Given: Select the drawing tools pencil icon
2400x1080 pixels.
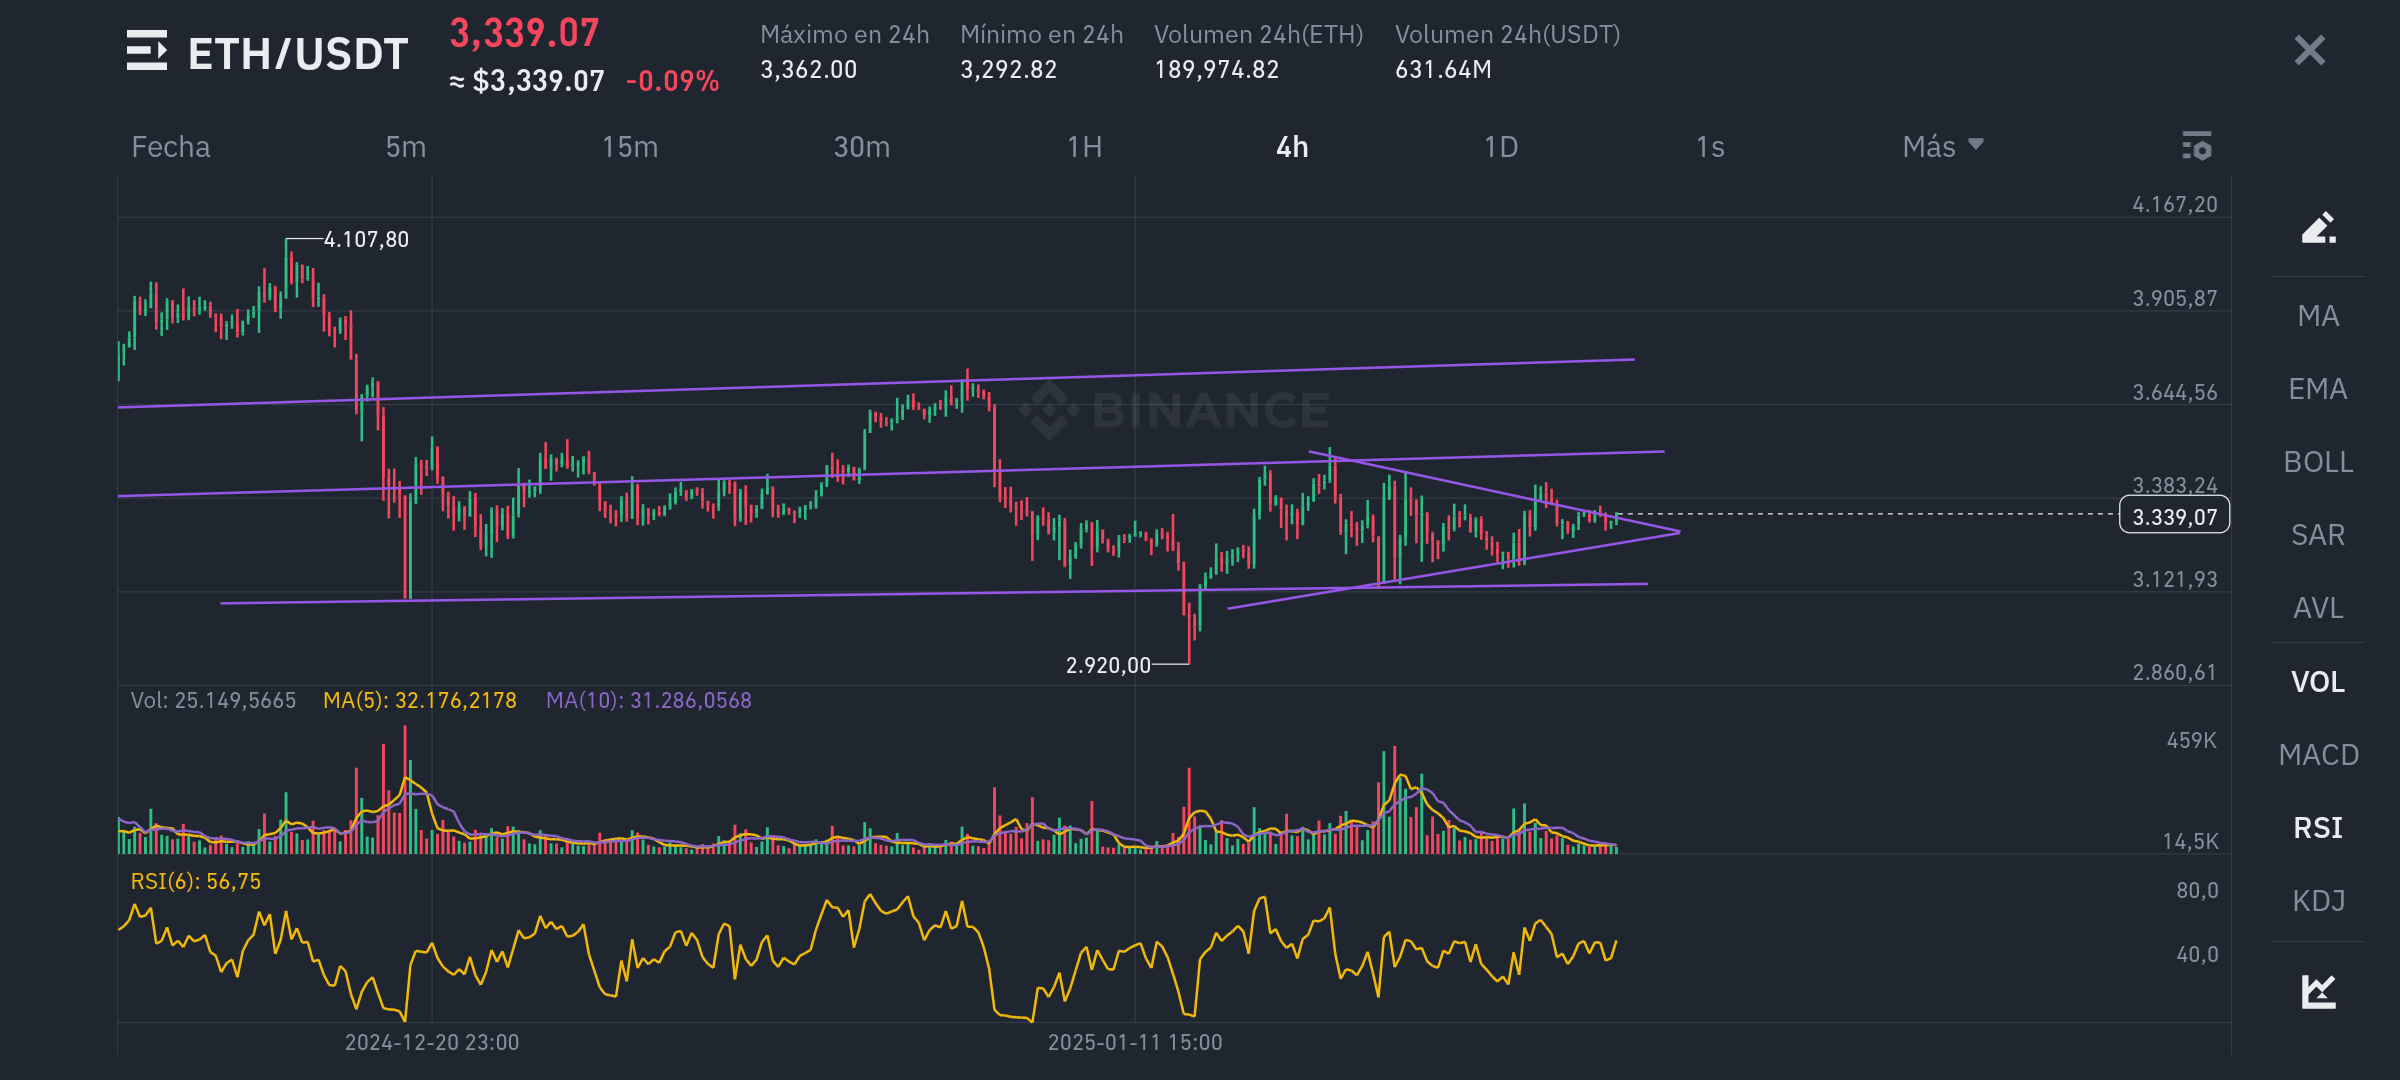Looking at the screenshot, I should coord(2318,228).
